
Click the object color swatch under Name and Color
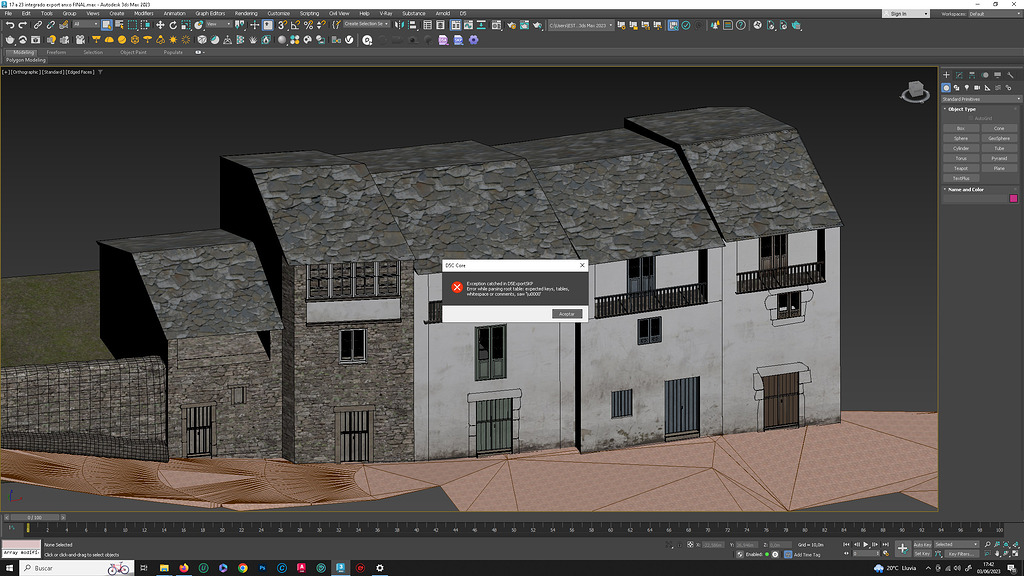coord(1013,196)
